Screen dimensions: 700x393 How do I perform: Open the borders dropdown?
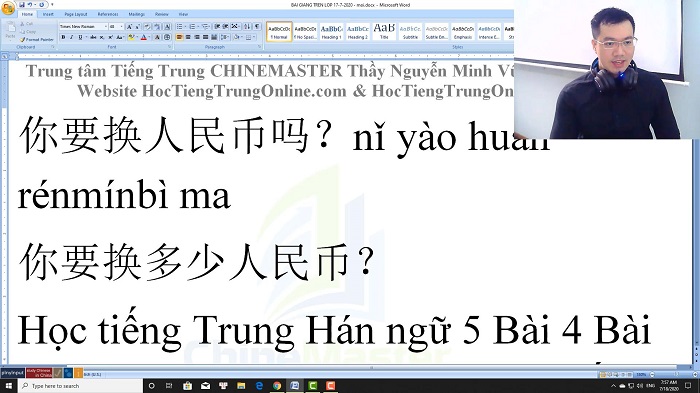tap(254, 38)
